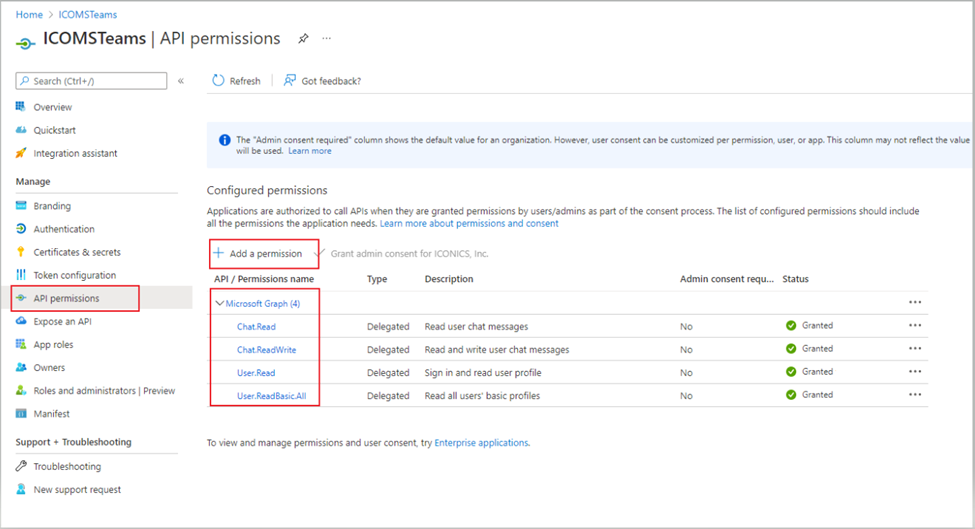The width and height of the screenshot is (975, 529).
Task: Click the Refresh icon in toolbar
Action: (218, 81)
